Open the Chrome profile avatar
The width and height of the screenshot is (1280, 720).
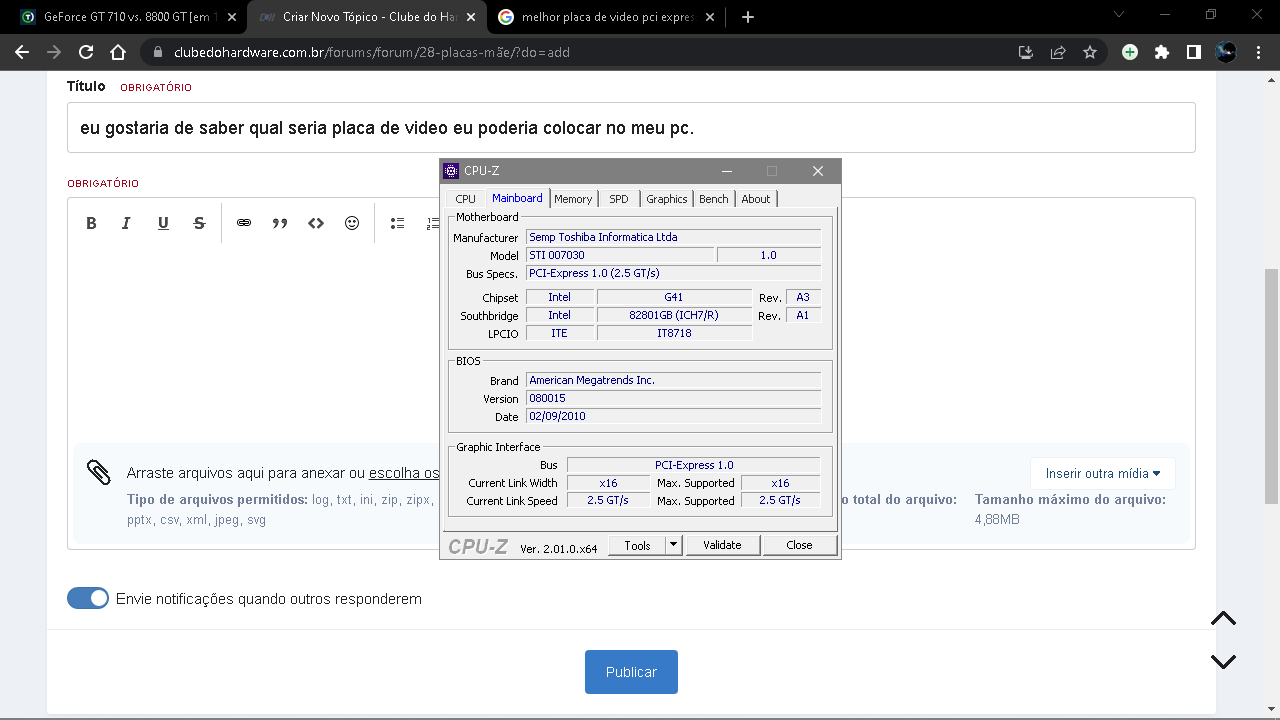pos(1226,52)
